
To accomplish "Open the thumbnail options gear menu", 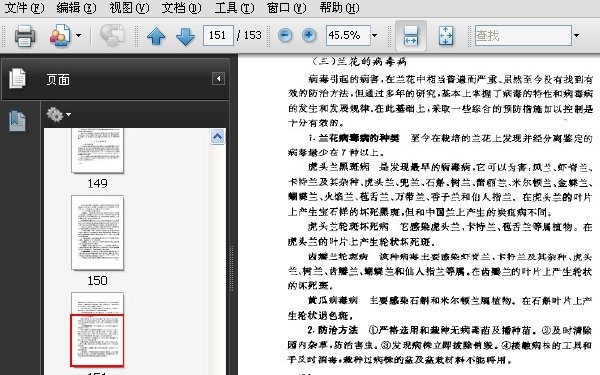I will [58, 114].
